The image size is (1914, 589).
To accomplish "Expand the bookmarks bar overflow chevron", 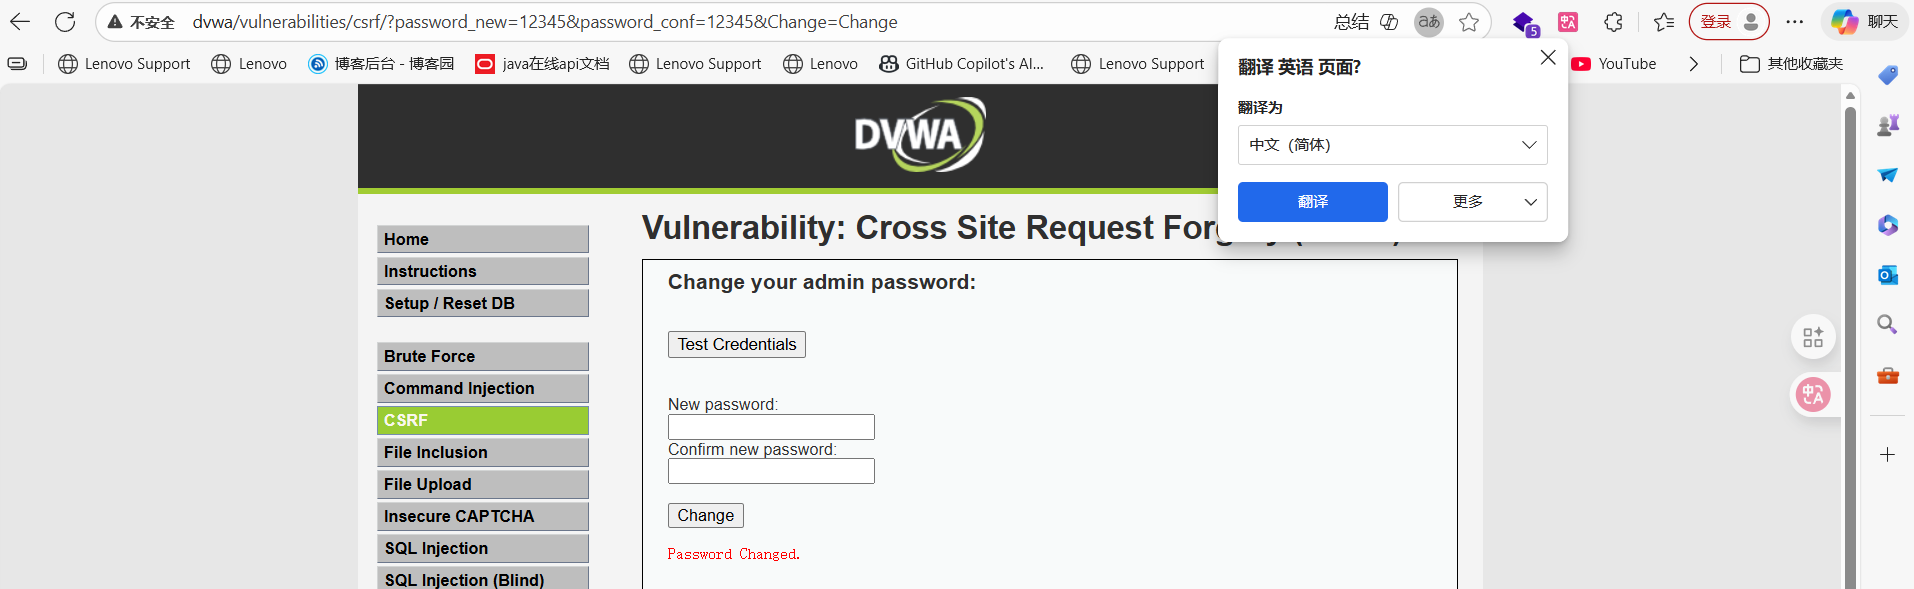I will point(1693,64).
